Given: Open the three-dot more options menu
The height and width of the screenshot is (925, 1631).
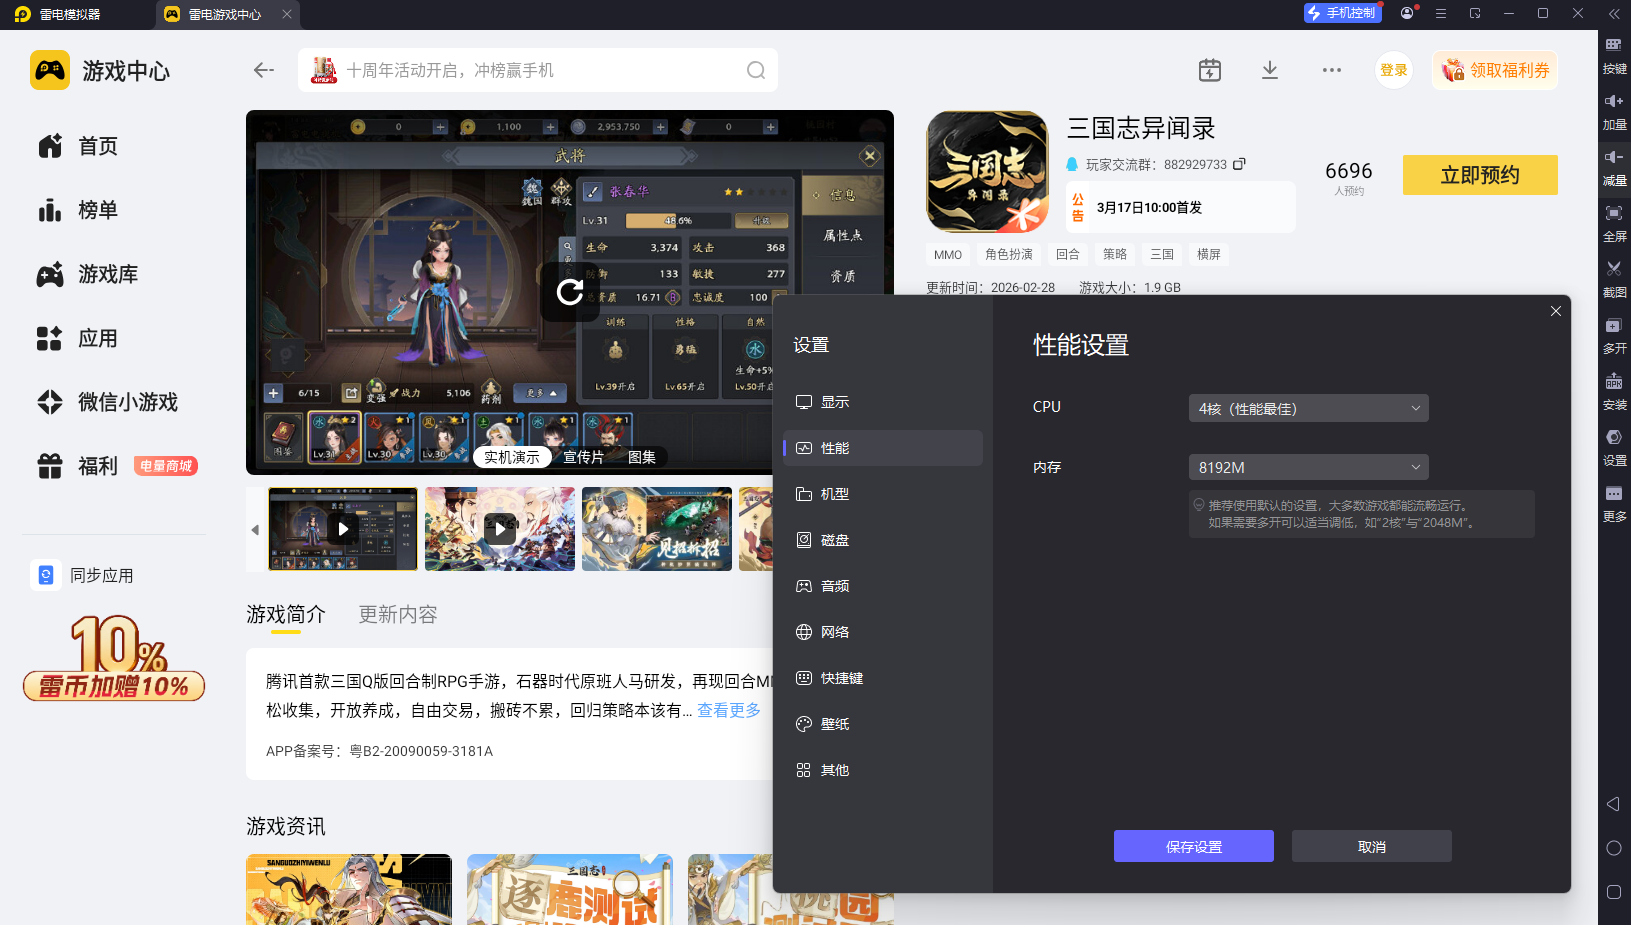Looking at the screenshot, I should (x=1332, y=70).
